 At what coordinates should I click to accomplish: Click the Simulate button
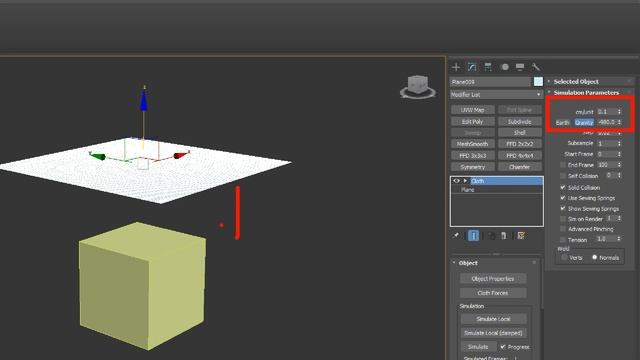pyautogui.click(x=478, y=347)
